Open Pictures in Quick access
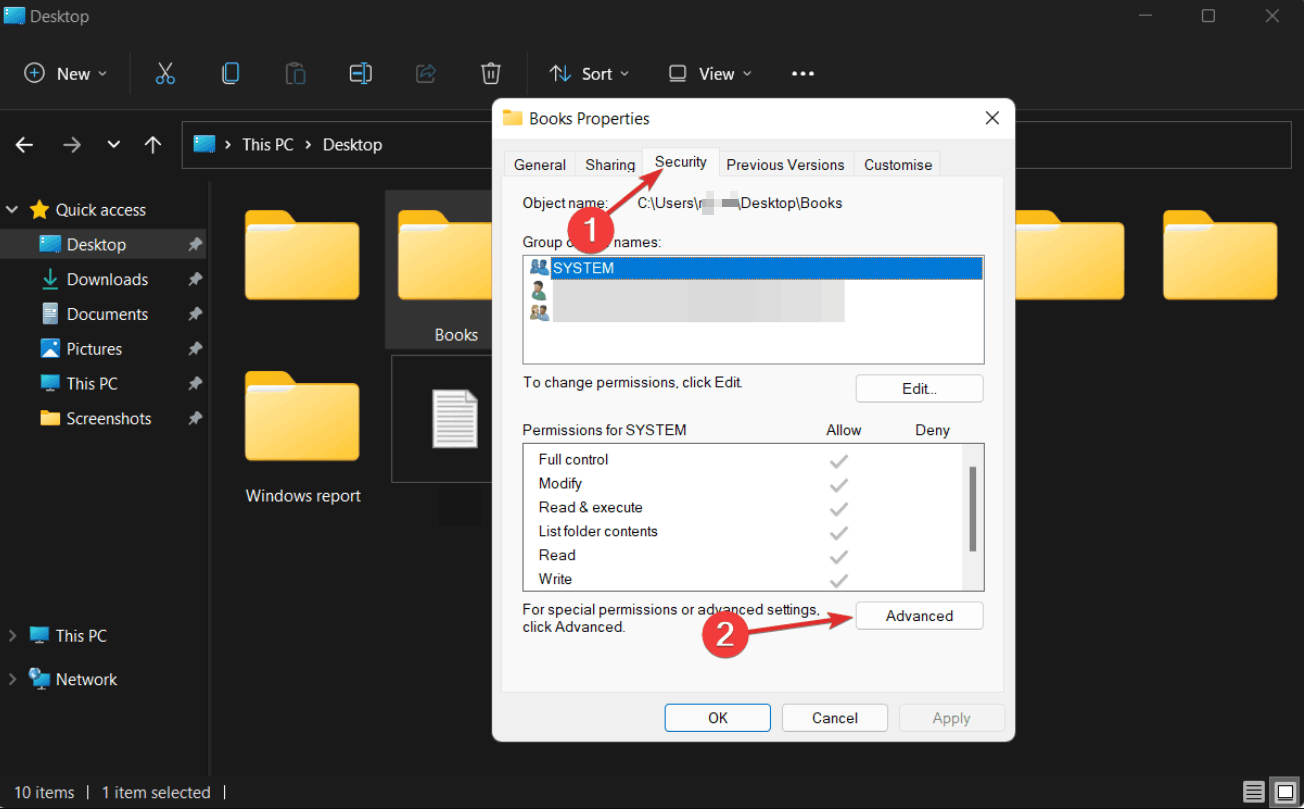The height and width of the screenshot is (809, 1304). (94, 349)
